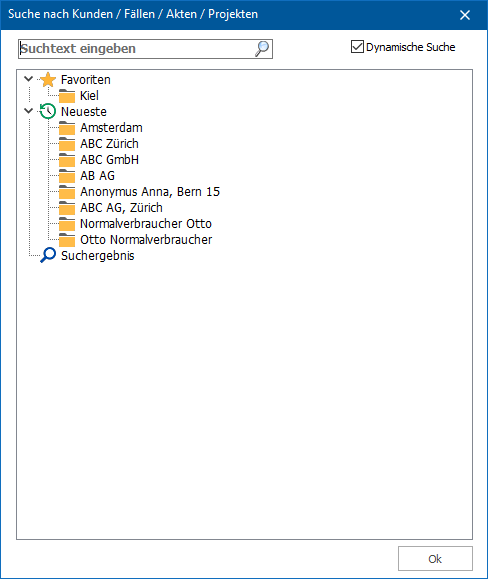Click the Ok button
Viewport: 488px width, 579px height.
(435, 559)
